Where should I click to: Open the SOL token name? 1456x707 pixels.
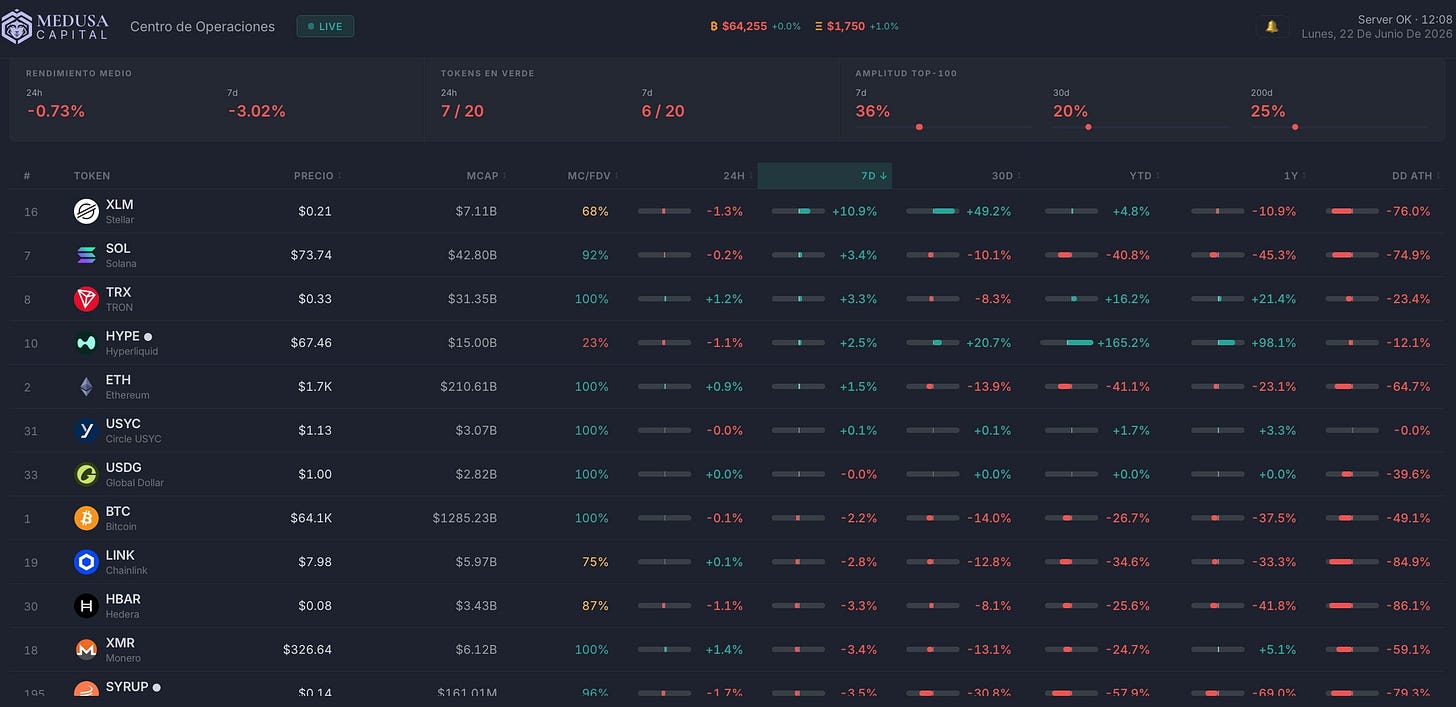118,249
